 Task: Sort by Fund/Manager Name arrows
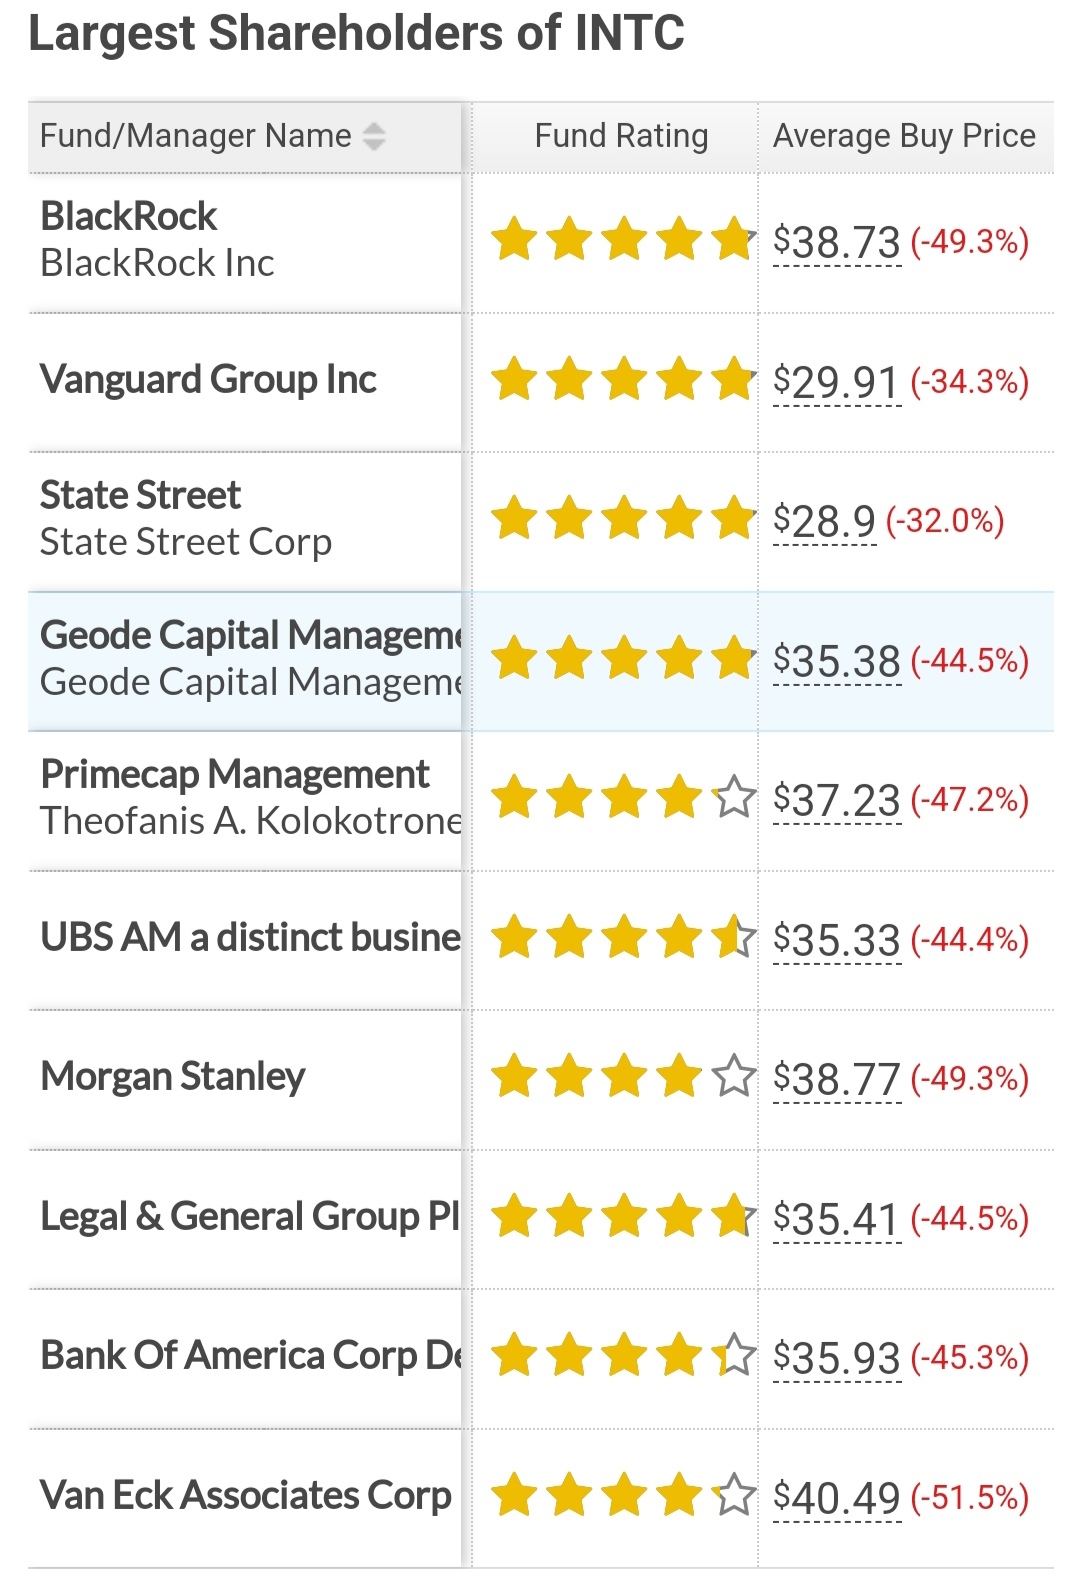tap(374, 136)
